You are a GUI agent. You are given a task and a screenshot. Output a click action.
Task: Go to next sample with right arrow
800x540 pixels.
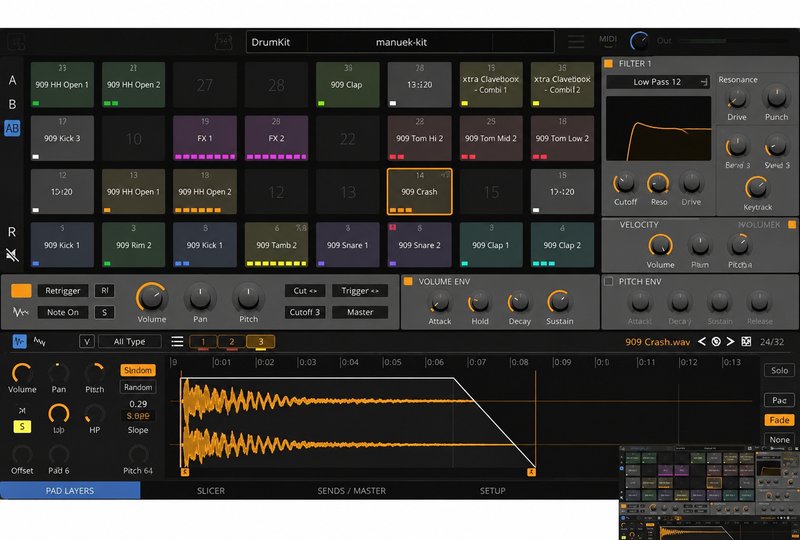(x=731, y=341)
